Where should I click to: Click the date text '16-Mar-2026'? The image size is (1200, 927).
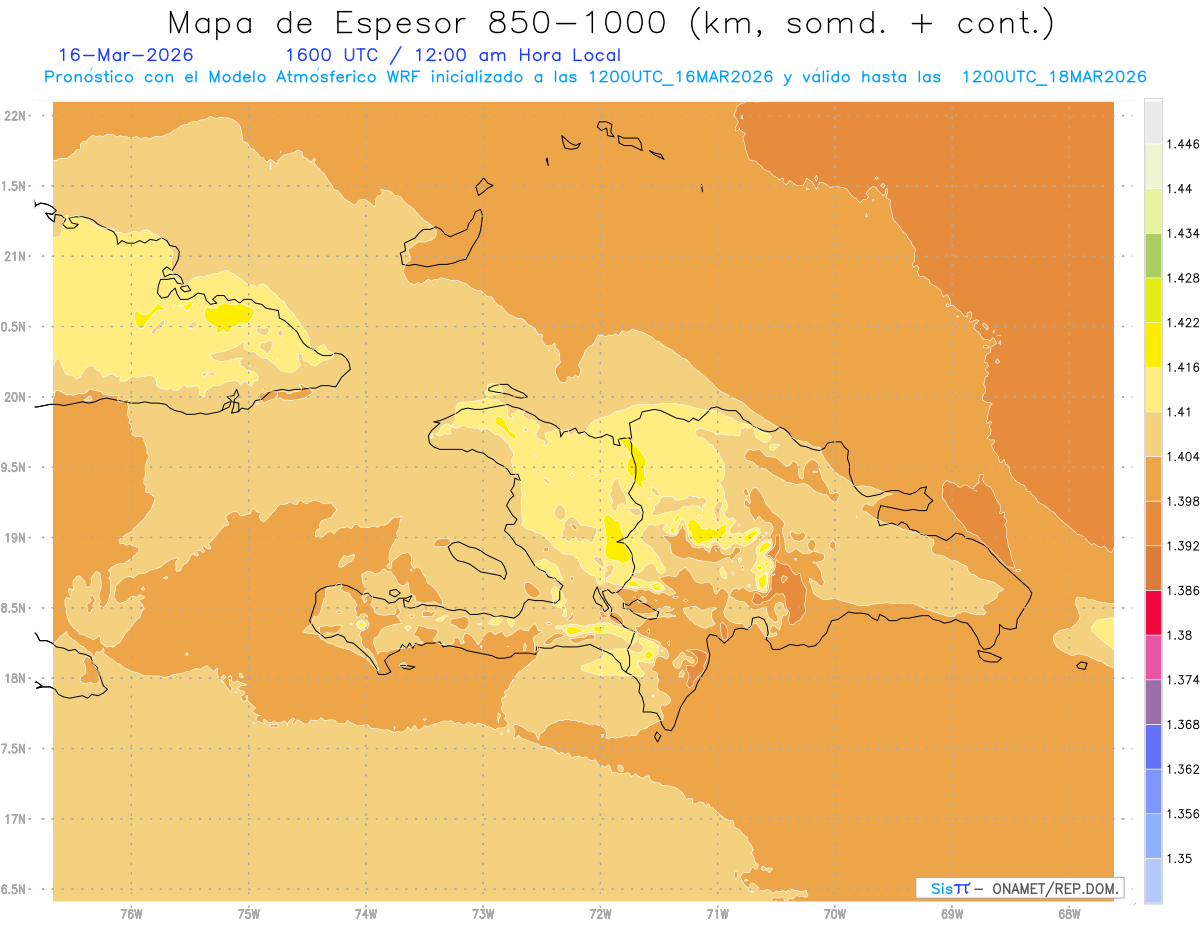127,55
